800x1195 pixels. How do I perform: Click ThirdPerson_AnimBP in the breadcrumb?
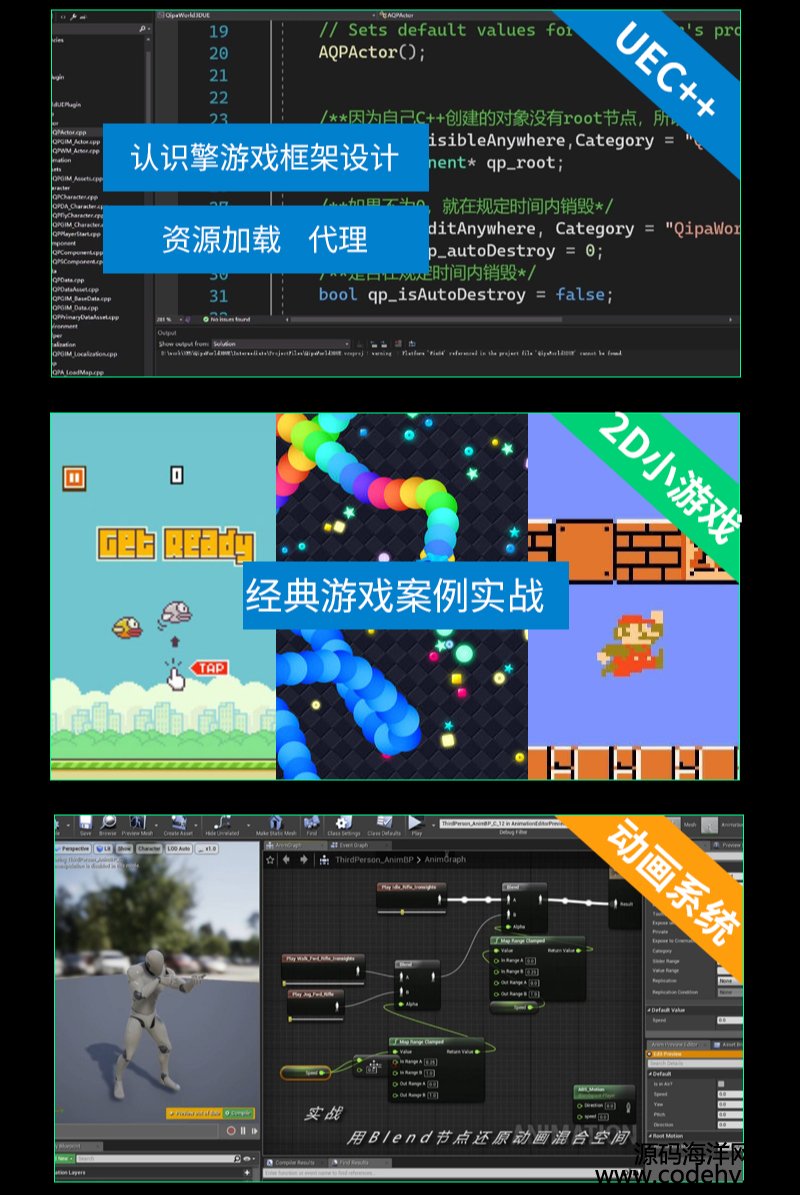373,860
